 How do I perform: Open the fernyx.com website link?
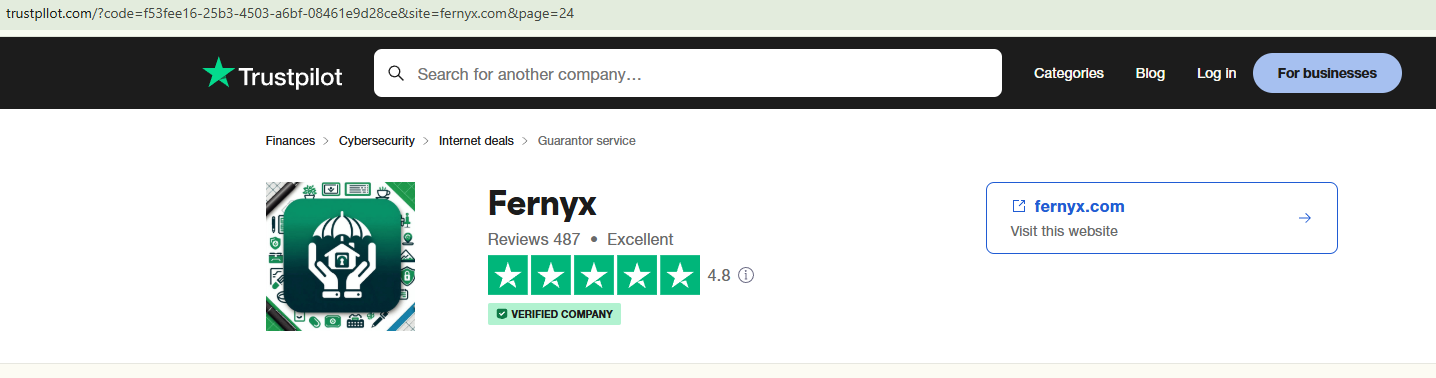(1079, 207)
